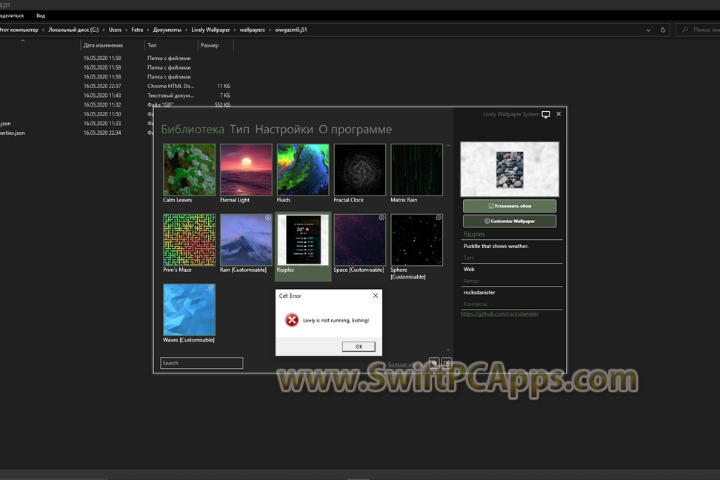The width and height of the screenshot is (720, 480).
Task: Click the Документы breadcrumb segment
Action: coord(167,30)
